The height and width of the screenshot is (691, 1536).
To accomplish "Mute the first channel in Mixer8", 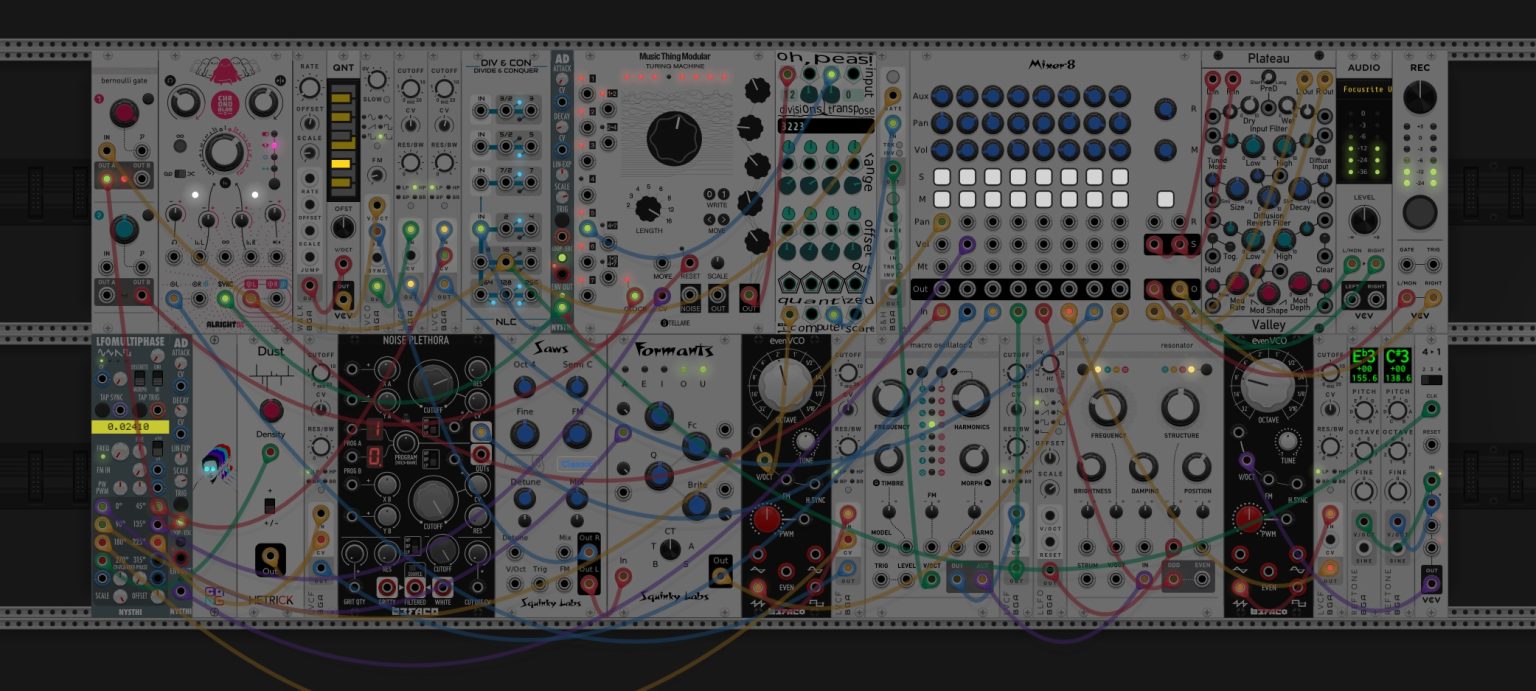I will click(941, 199).
